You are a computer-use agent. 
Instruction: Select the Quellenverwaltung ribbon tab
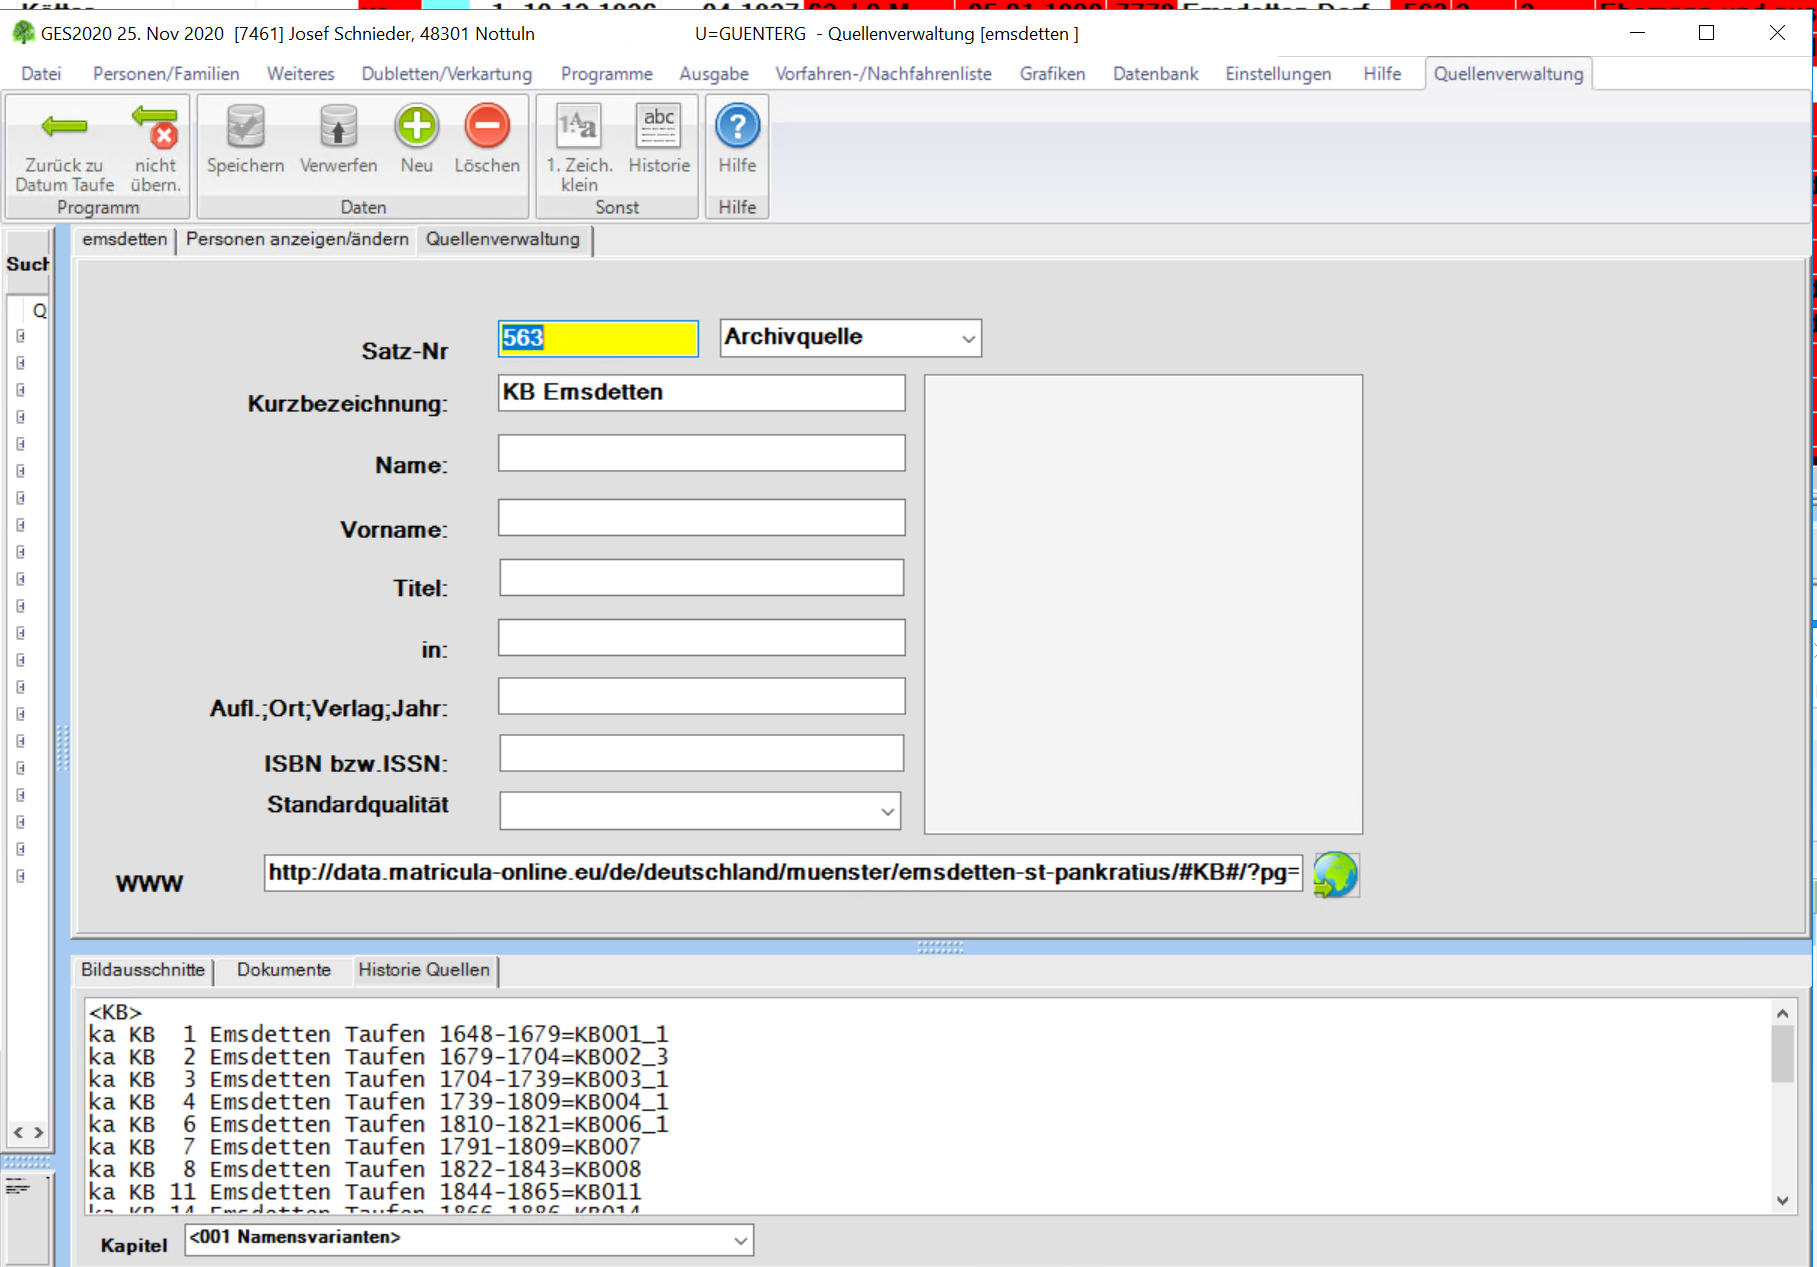(x=1508, y=74)
